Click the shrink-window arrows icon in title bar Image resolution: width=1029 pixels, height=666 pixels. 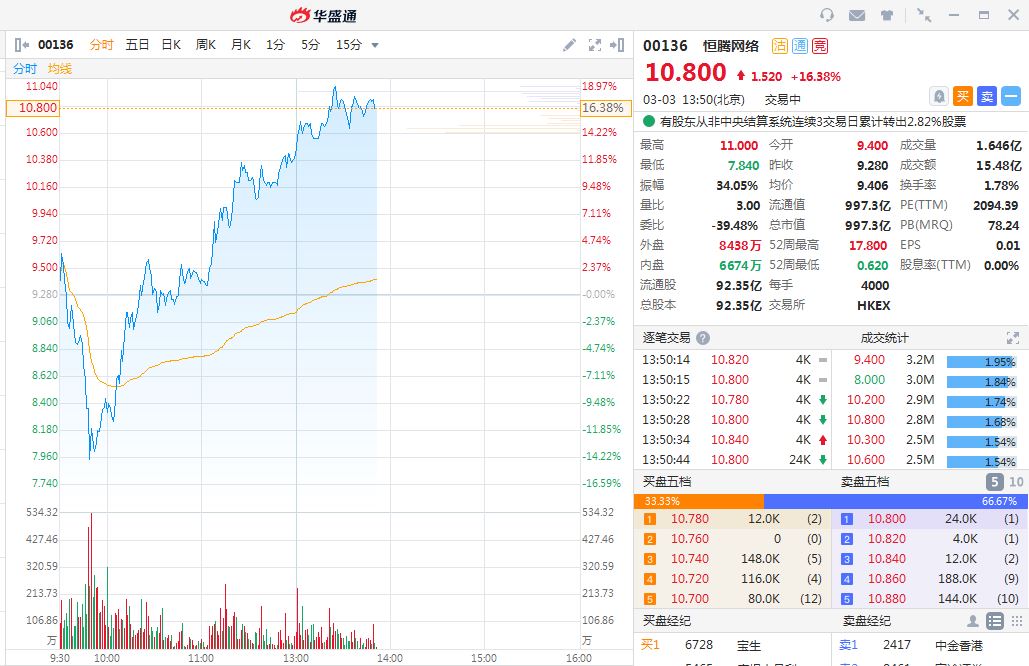[924, 15]
